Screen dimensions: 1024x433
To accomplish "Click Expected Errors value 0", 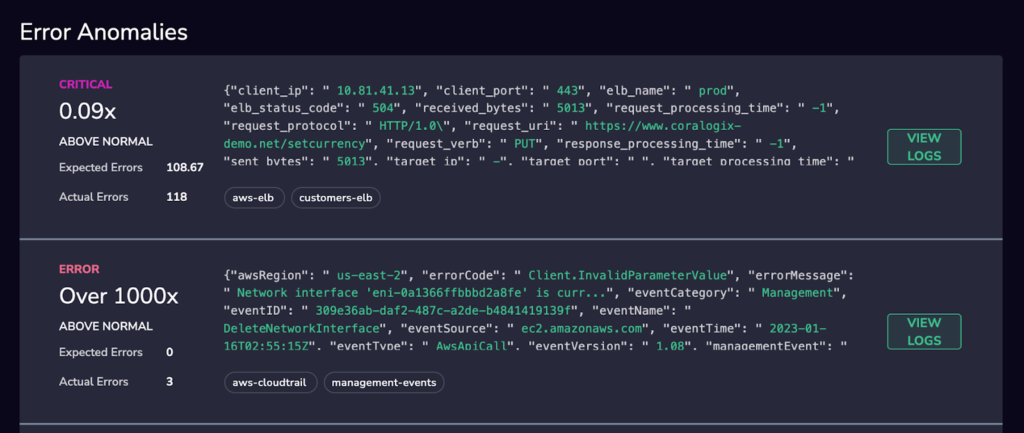I will (x=170, y=353).
